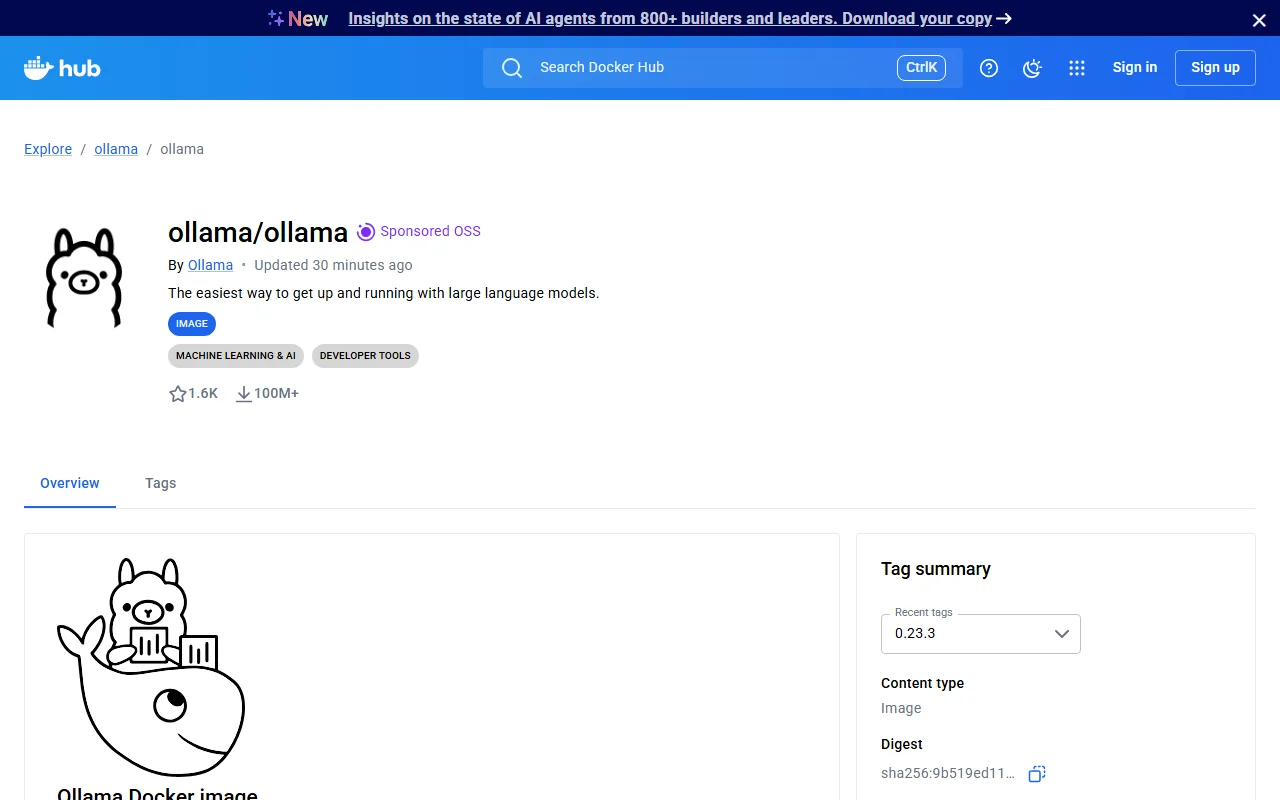The image size is (1280, 800).
Task: Click the Tag summary heading
Action: pyautogui.click(x=936, y=569)
